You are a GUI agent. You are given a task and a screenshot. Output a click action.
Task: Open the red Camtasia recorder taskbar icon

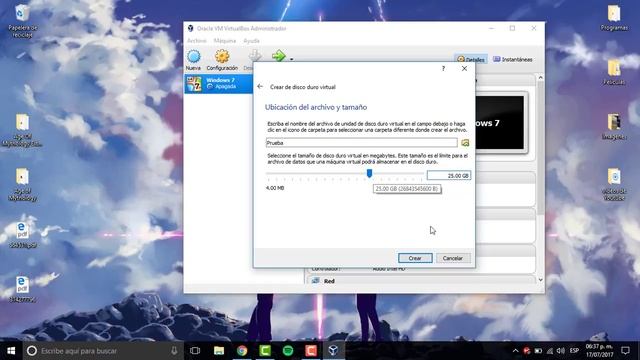(311, 351)
